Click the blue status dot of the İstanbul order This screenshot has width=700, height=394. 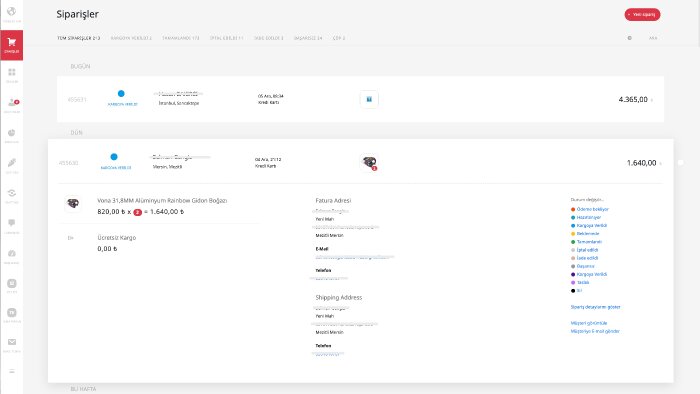tap(121, 94)
